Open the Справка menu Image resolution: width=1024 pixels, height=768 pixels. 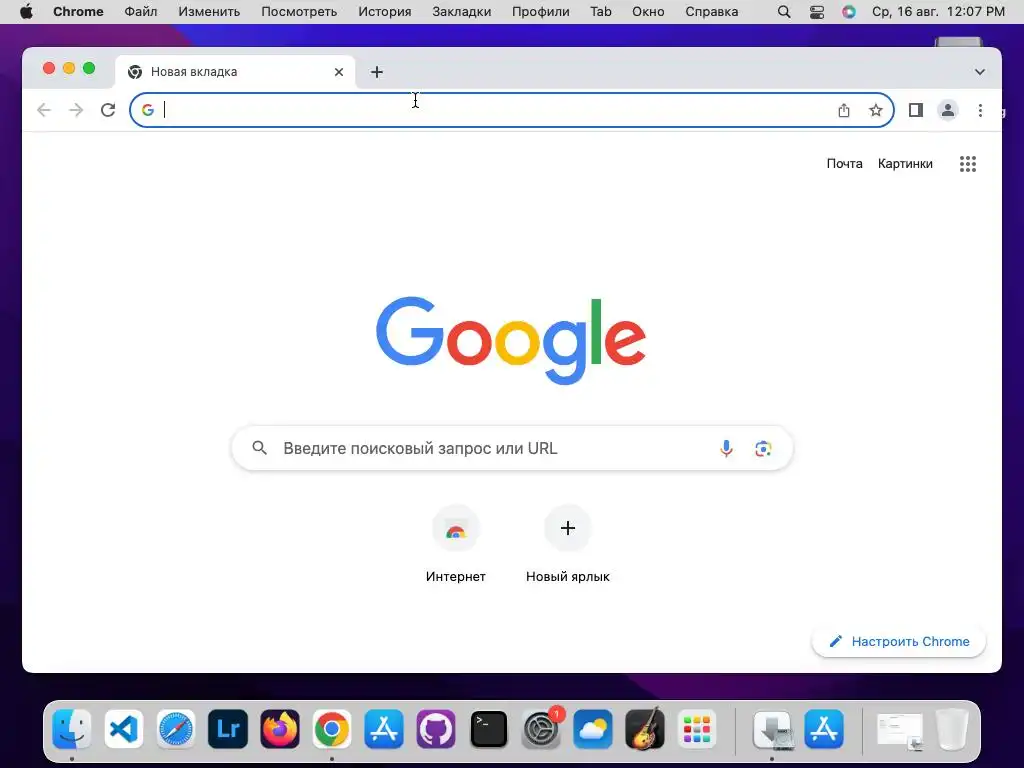point(712,12)
